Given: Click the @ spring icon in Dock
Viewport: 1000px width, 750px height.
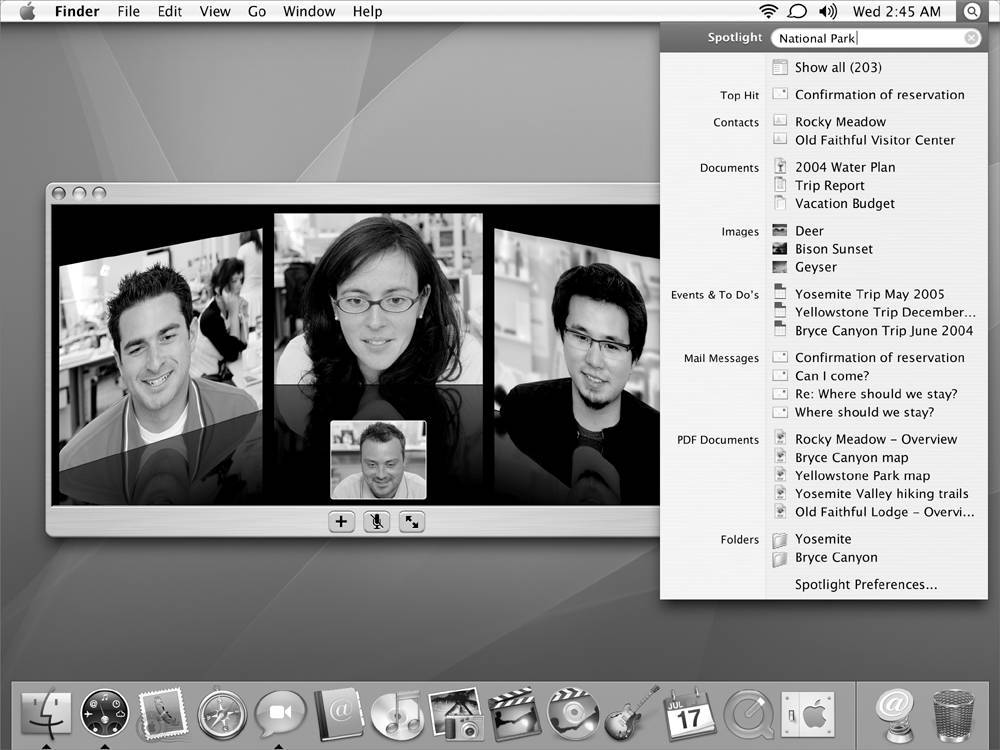Looking at the screenshot, I should point(894,714).
